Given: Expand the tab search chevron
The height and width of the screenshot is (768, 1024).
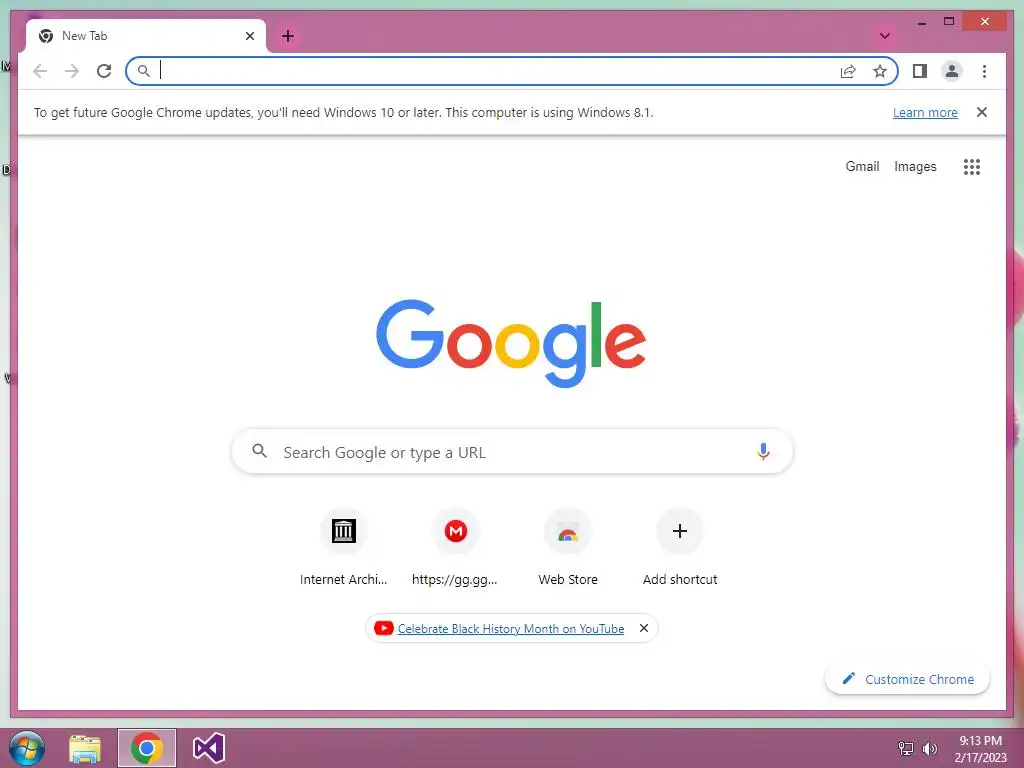Looking at the screenshot, I should (x=885, y=36).
